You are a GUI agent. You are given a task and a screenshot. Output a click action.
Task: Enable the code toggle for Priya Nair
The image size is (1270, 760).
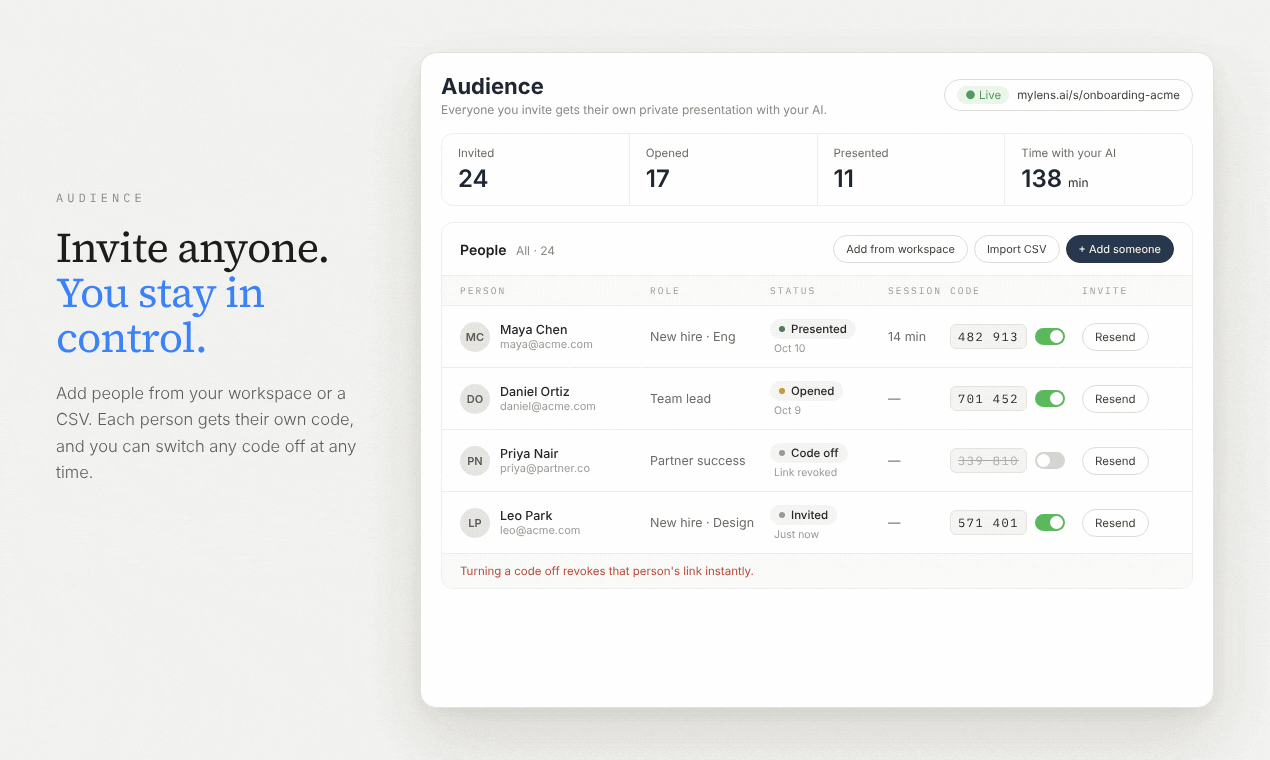(1050, 461)
